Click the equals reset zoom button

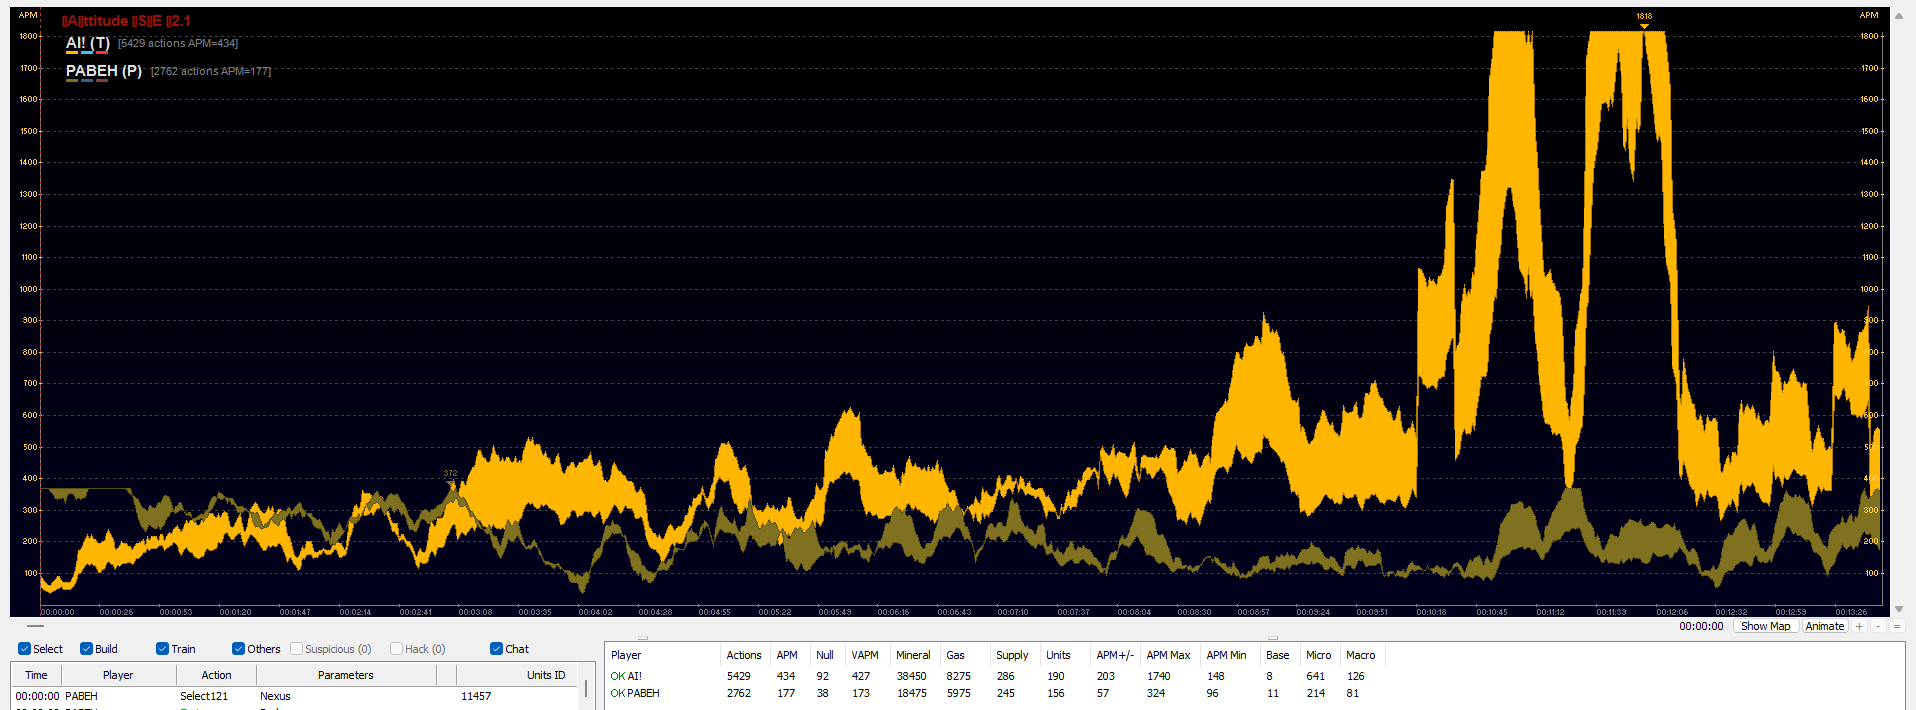pyautogui.click(x=1897, y=626)
